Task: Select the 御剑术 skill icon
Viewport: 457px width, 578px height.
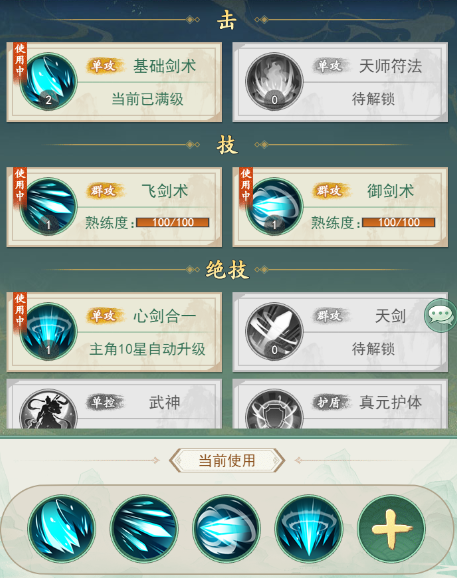Action: pos(274,206)
